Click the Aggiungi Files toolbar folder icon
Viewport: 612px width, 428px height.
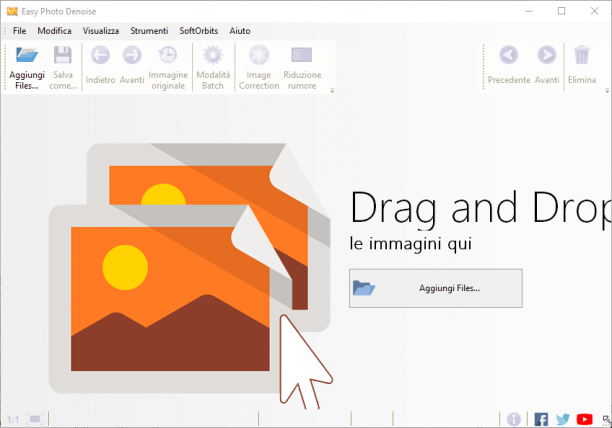(27, 55)
